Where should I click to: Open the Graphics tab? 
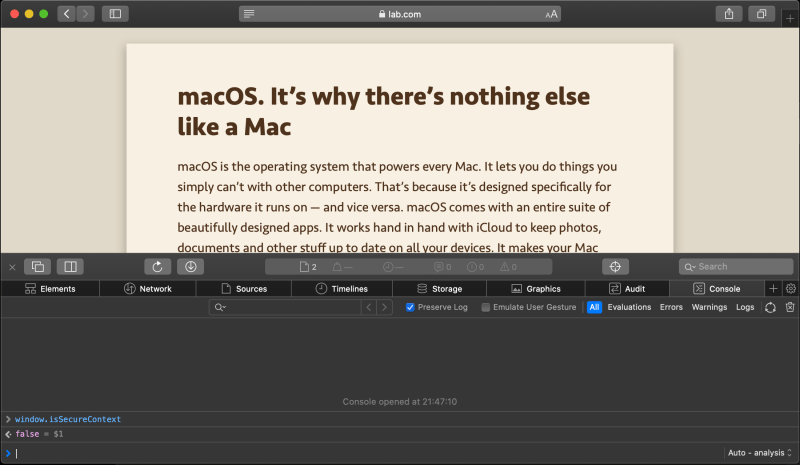coord(536,288)
